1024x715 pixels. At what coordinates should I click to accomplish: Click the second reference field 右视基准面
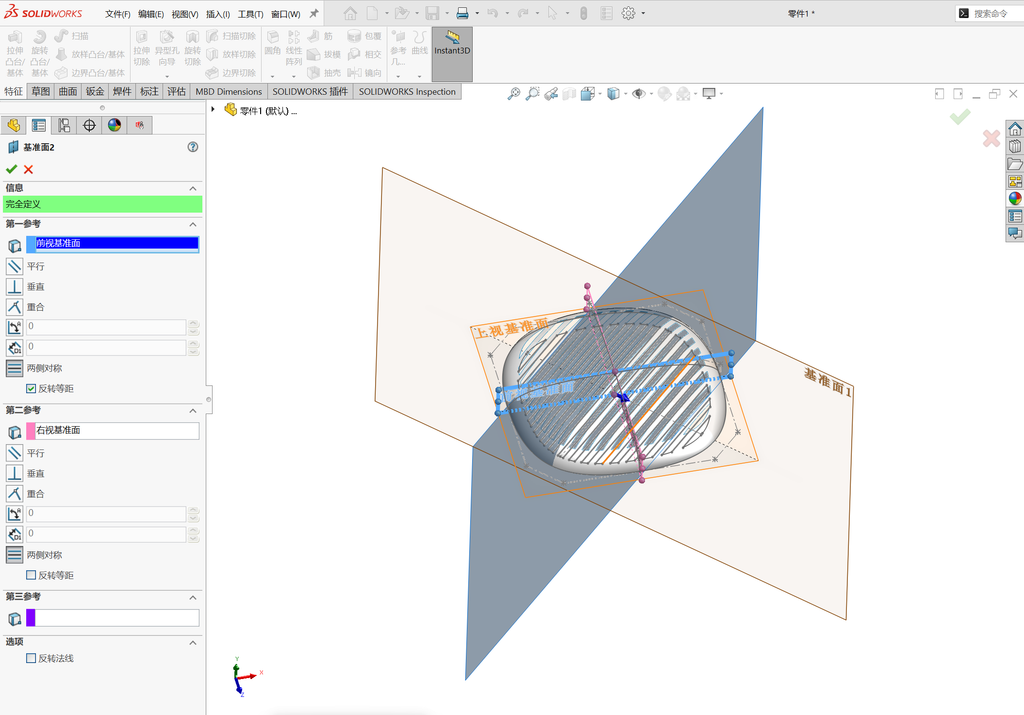[x=112, y=430]
